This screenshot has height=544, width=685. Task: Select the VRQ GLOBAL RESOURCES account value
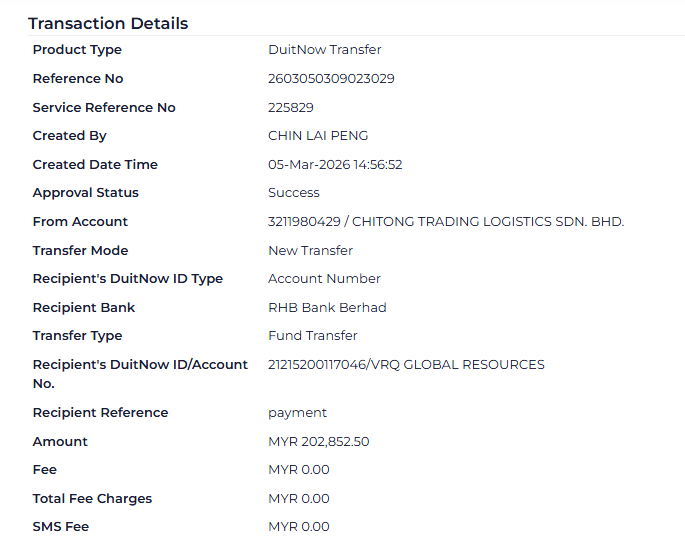406,365
